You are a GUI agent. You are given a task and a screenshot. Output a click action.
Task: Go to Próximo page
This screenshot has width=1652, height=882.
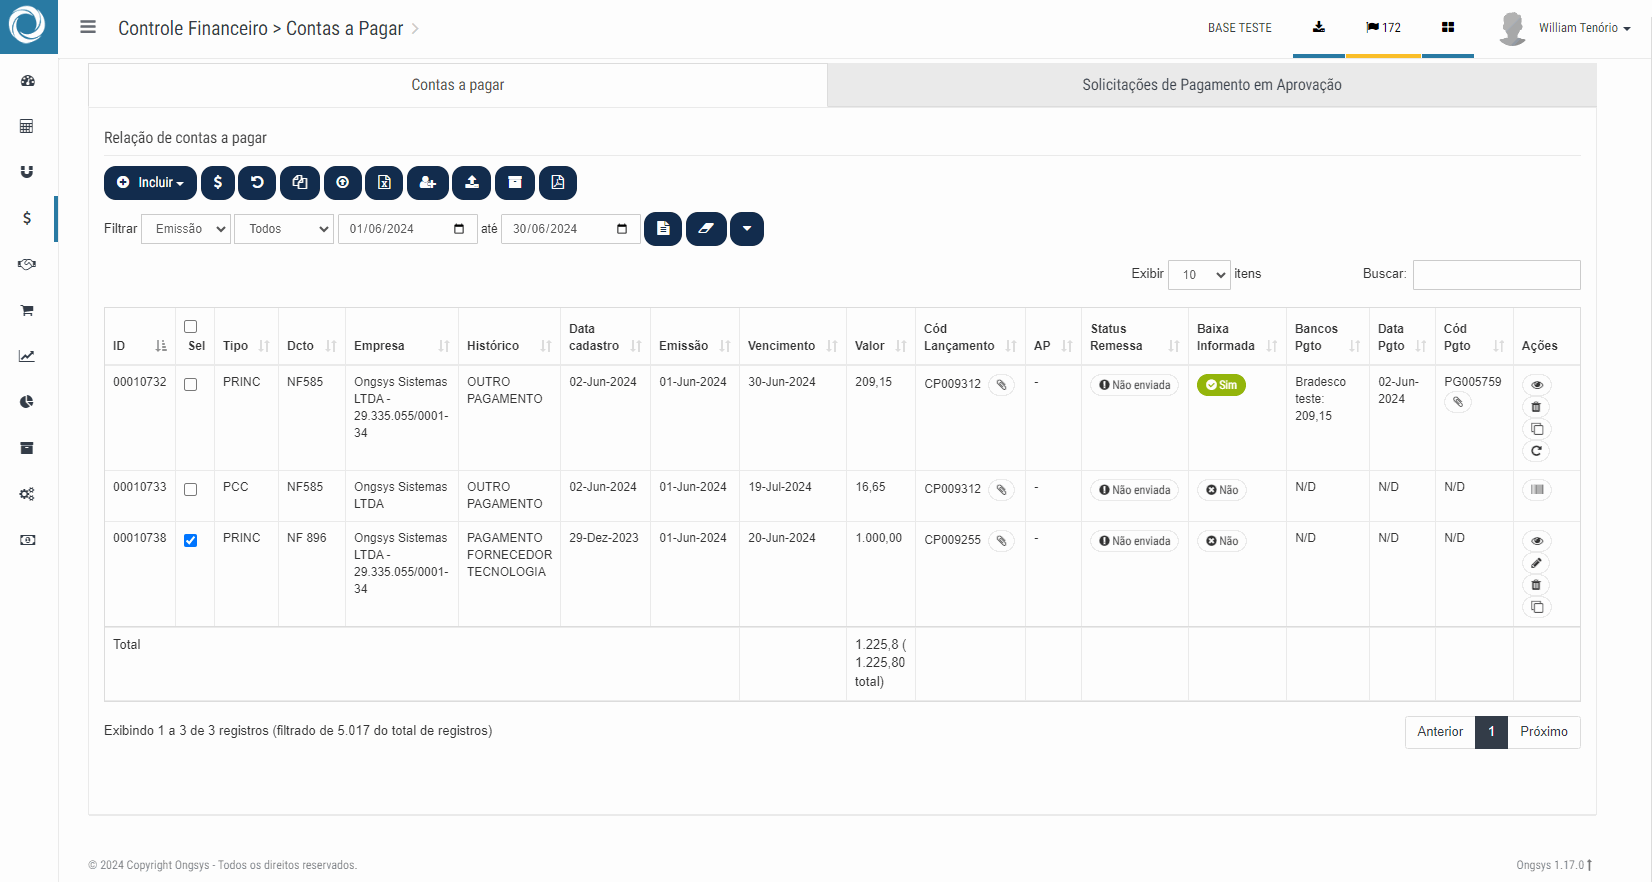click(x=1544, y=732)
